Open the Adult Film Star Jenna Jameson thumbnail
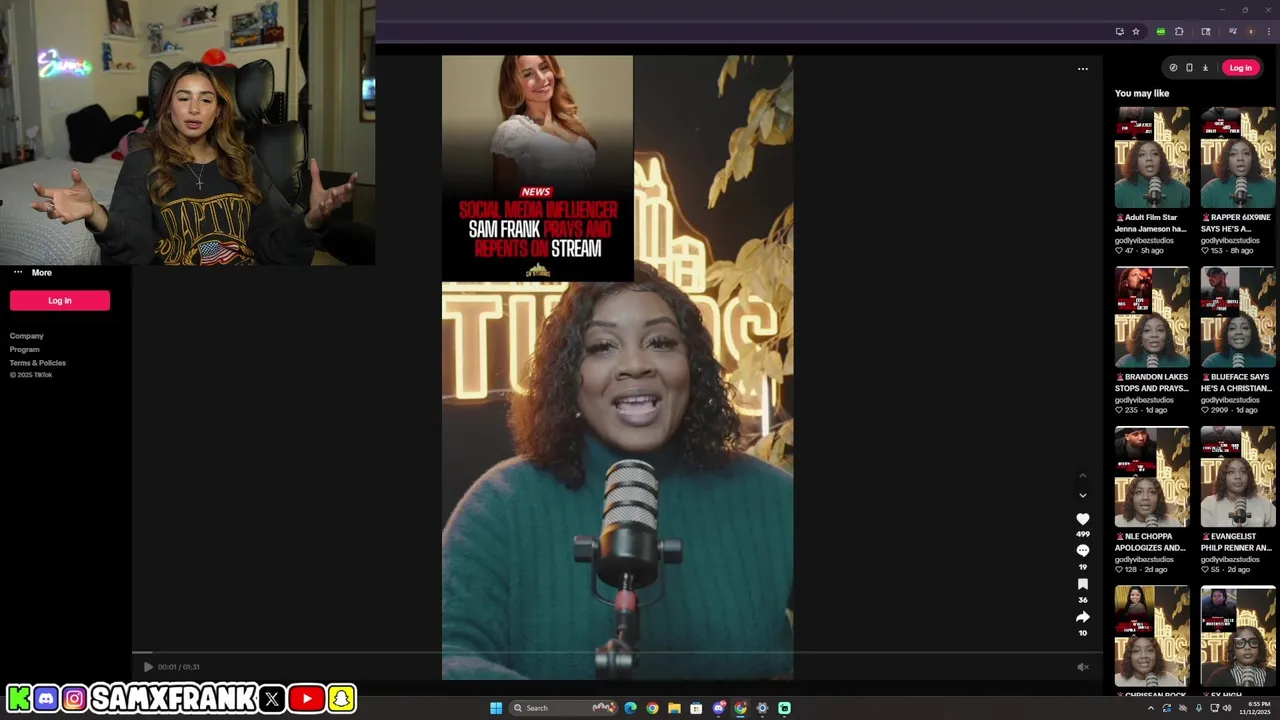This screenshot has width=1280, height=720. coord(1152,157)
